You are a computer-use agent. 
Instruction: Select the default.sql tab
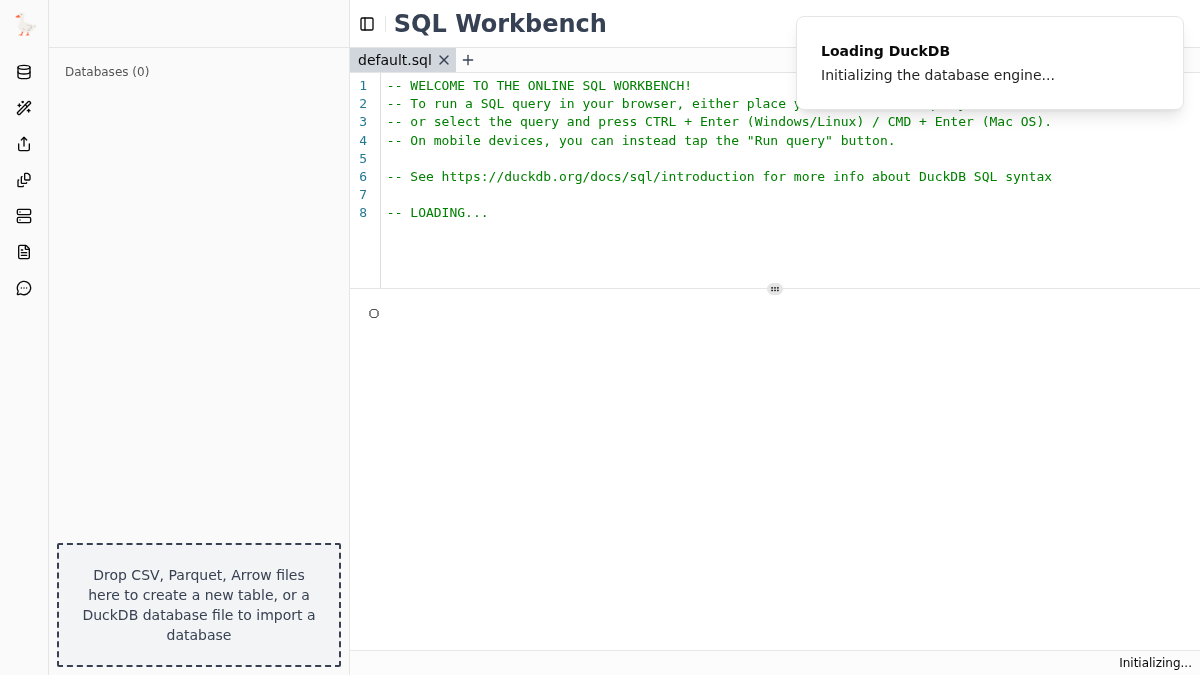point(395,60)
